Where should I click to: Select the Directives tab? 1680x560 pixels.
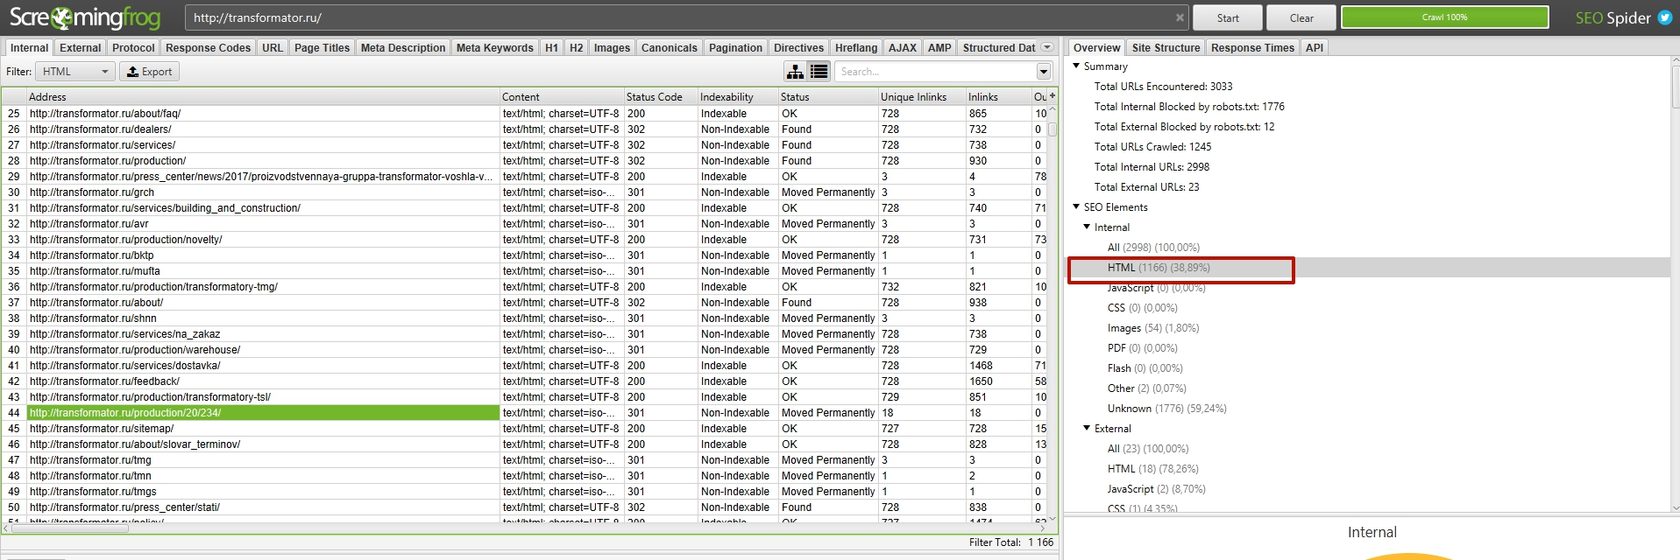click(799, 47)
